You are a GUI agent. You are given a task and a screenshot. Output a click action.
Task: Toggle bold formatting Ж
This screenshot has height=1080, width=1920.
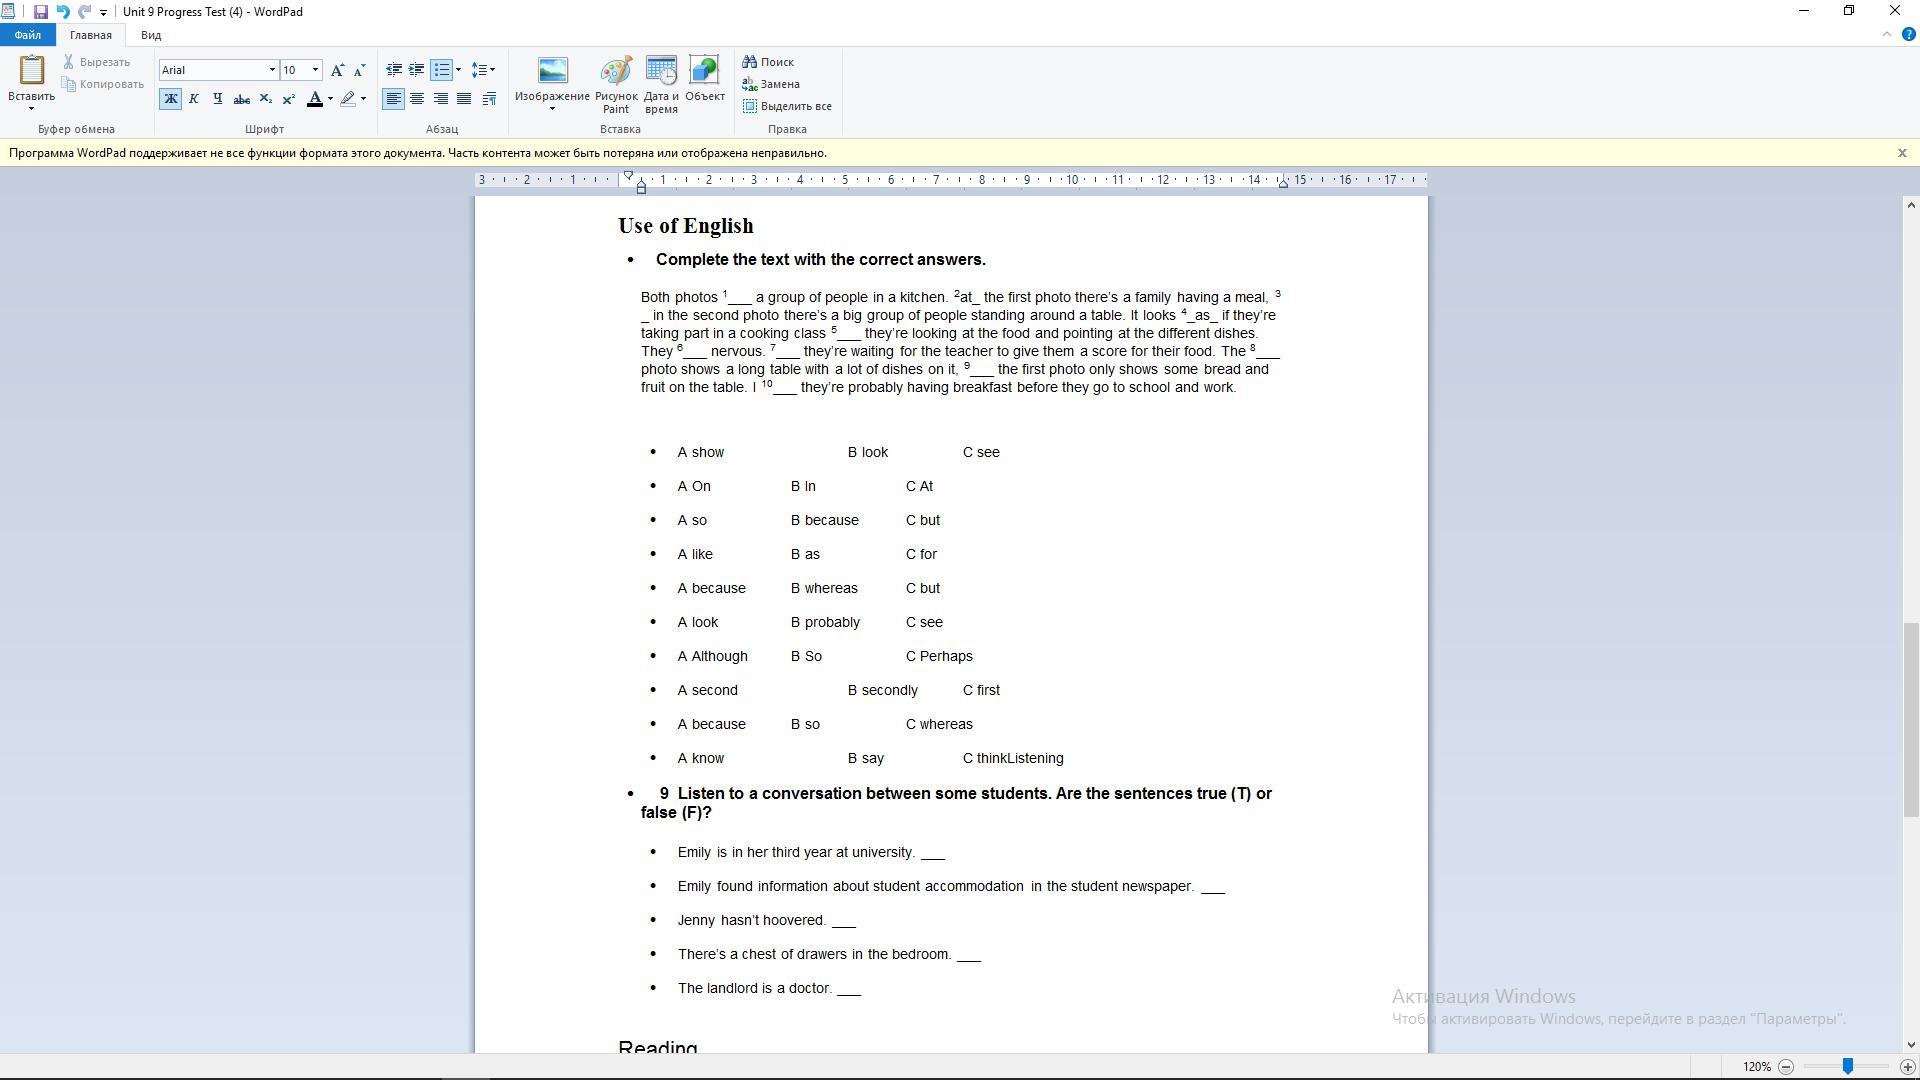171,99
